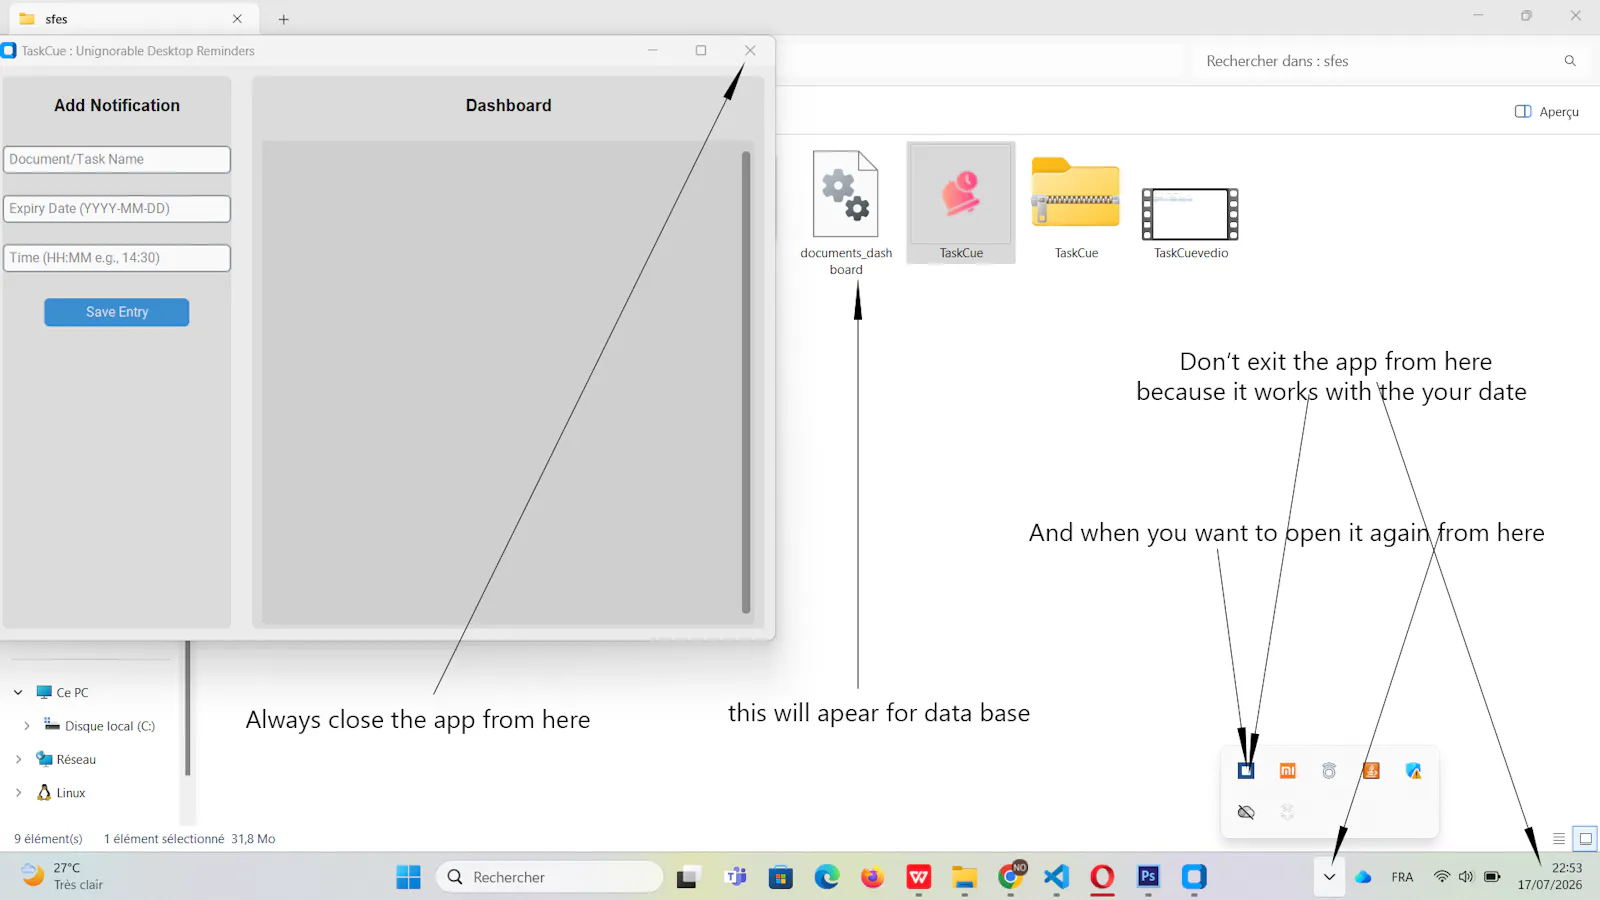
Task: Click the Xiaomi Mi tray icon
Action: click(x=1288, y=771)
